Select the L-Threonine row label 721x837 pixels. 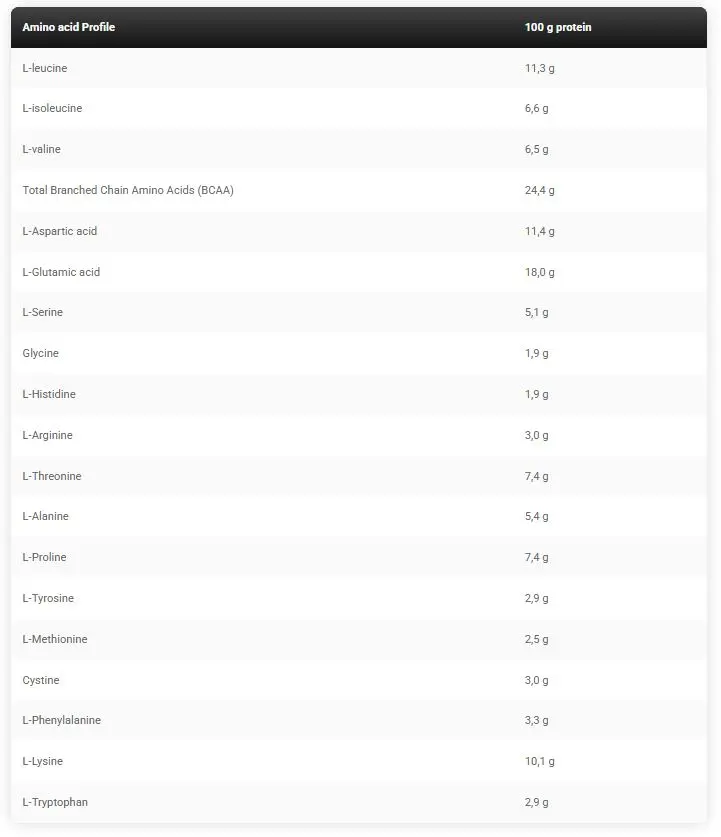(x=52, y=476)
